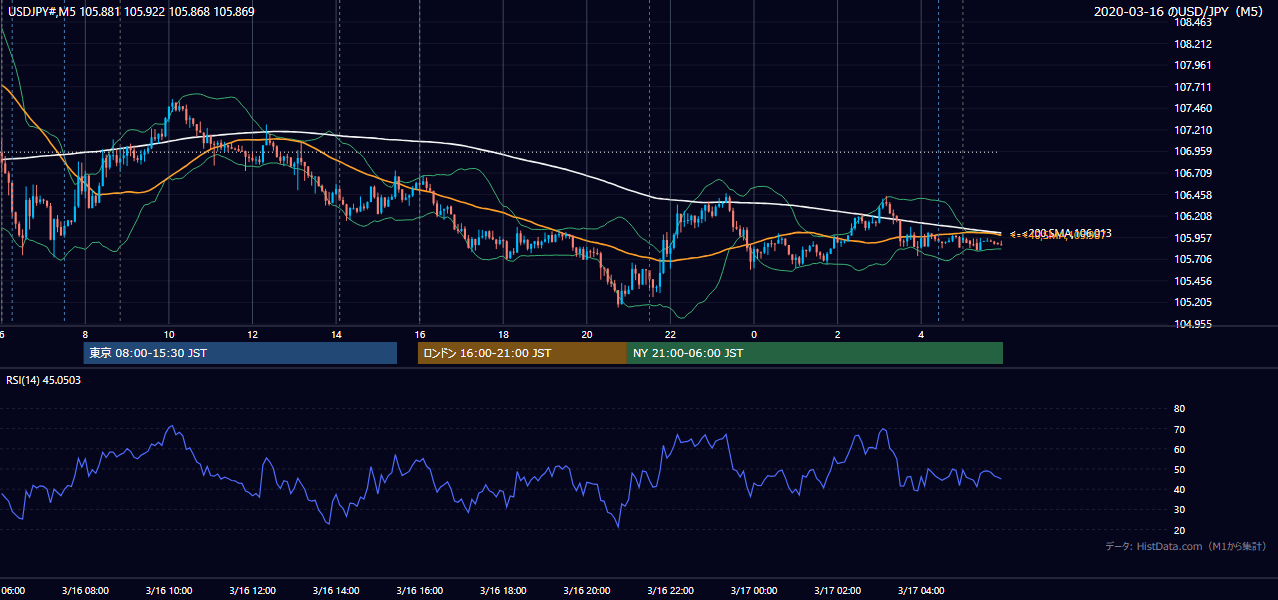The image size is (1278, 600).
Task: Select the 105.706 price axis label
Action: 1194,259
